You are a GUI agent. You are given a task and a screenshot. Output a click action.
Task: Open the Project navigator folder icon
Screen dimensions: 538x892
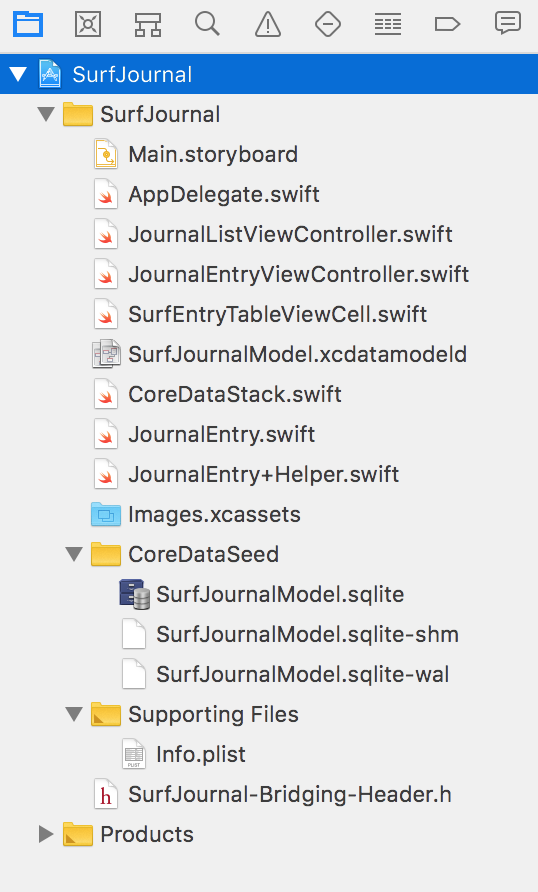[28, 24]
